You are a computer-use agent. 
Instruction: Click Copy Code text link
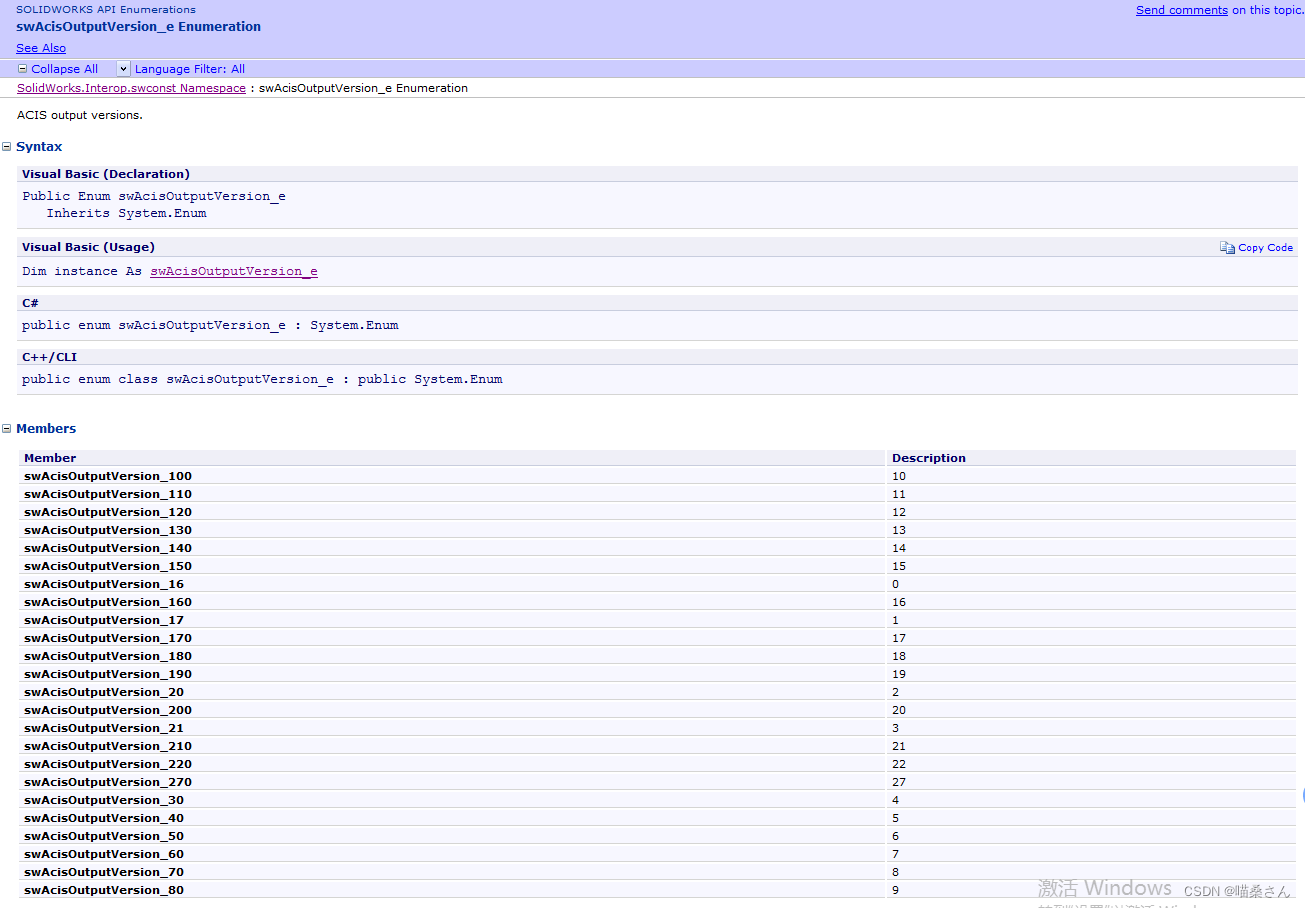click(1265, 247)
